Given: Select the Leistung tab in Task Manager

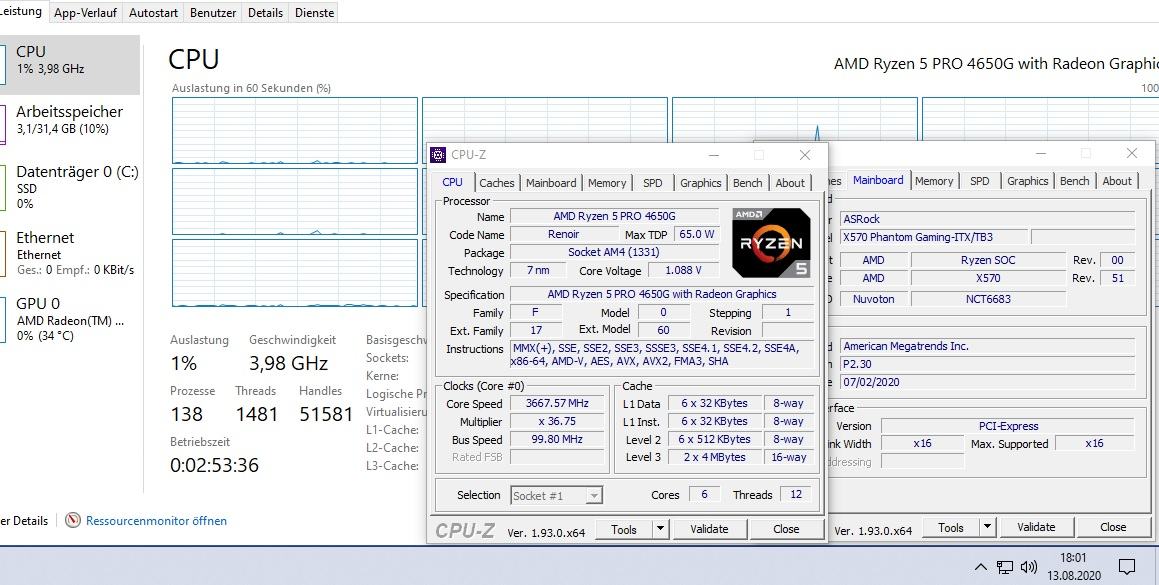Looking at the screenshot, I should click(x=22, y=11).
